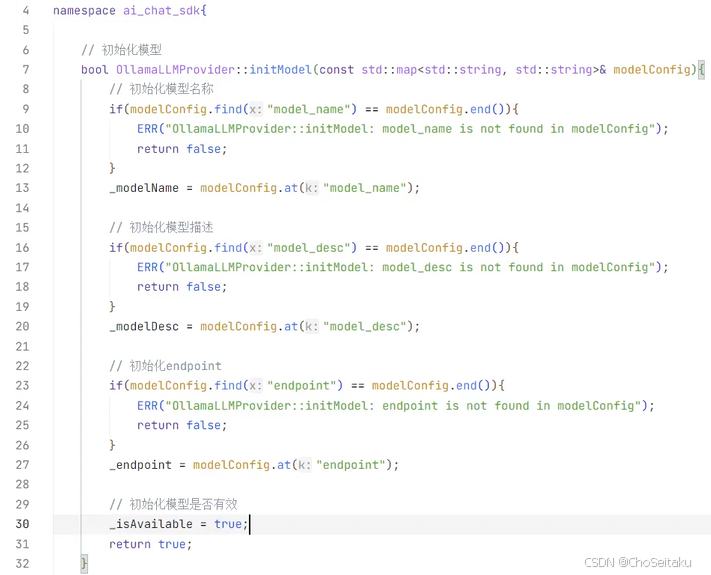
Task: Click the "endpoint" string on line 23
Action: click(x=302, y=385)
